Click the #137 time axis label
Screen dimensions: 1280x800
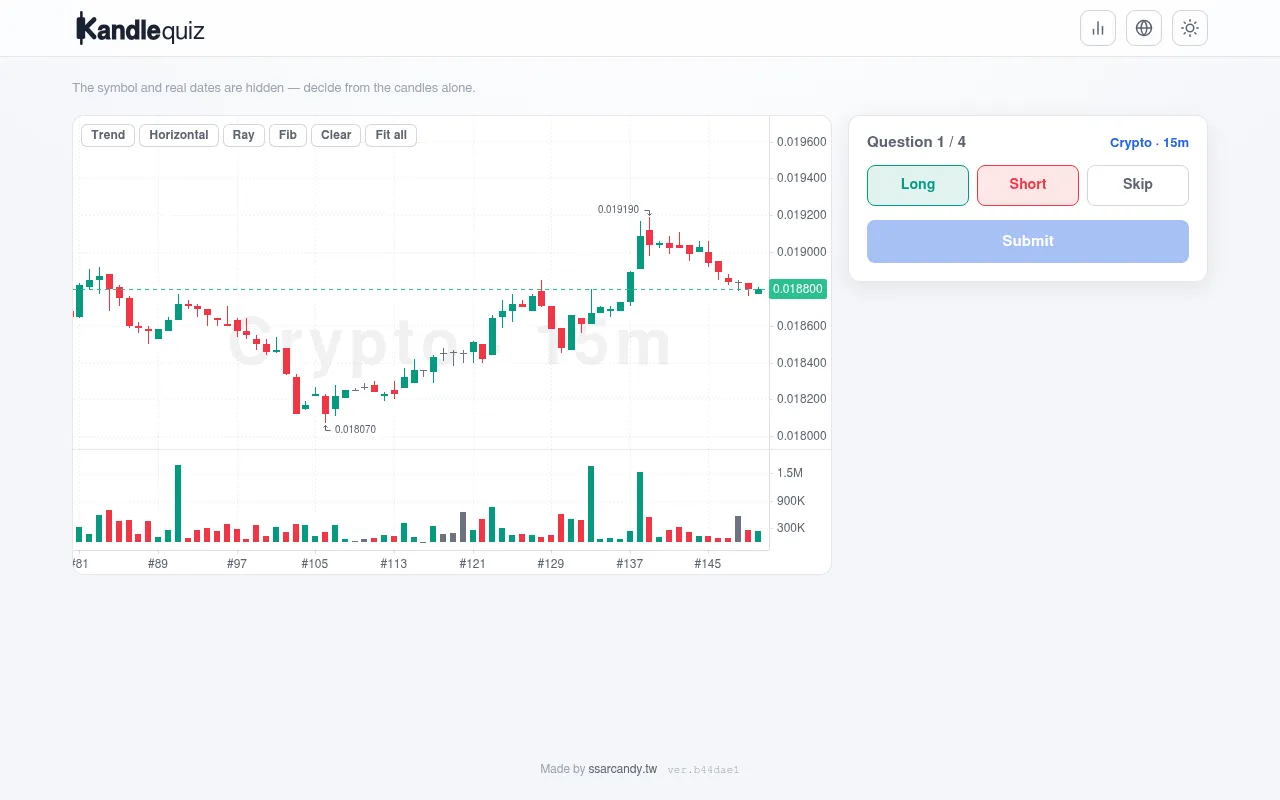point(630,564)
